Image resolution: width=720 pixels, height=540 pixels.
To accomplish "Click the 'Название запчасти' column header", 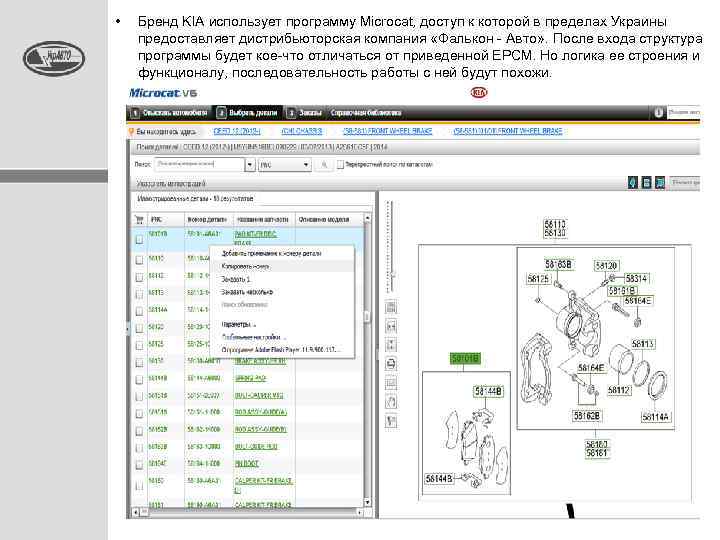I will coord(263,219).
